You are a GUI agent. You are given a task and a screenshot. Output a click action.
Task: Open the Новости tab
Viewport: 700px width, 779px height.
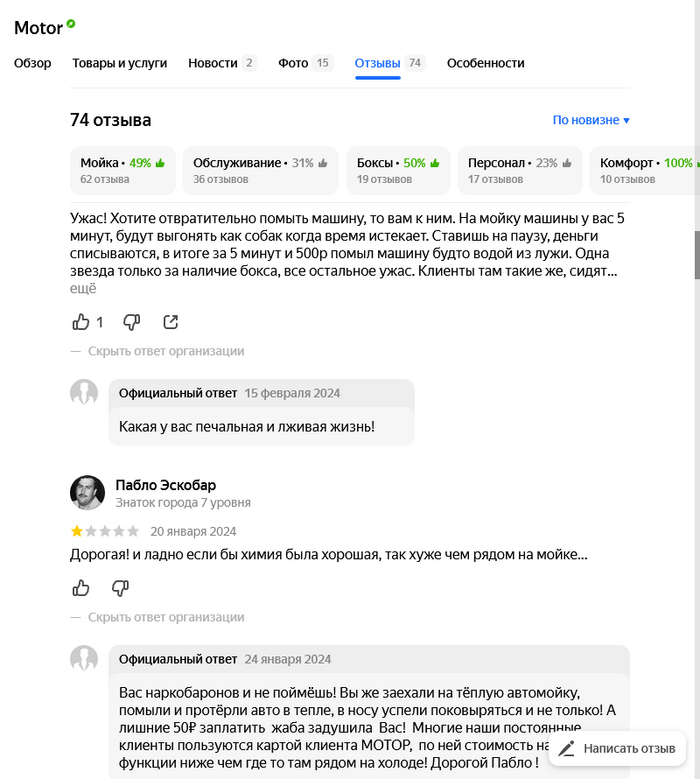221,63
